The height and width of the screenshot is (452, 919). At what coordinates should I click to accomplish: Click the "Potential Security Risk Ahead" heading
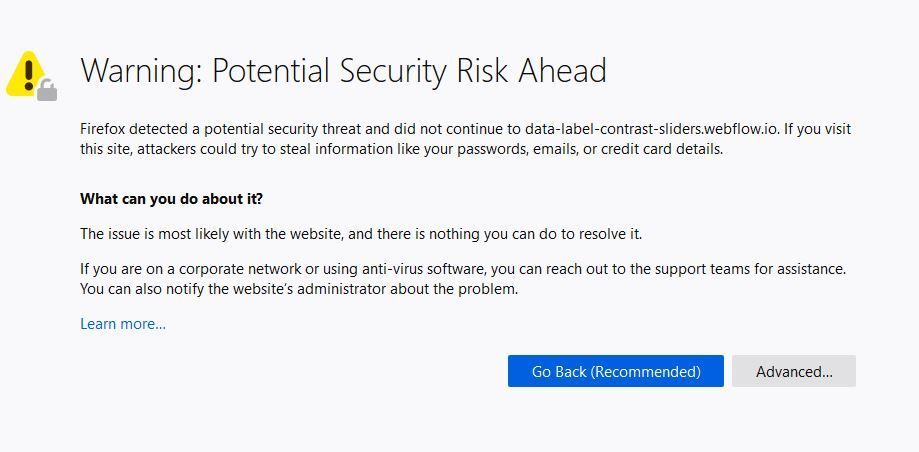click(409, 71)
